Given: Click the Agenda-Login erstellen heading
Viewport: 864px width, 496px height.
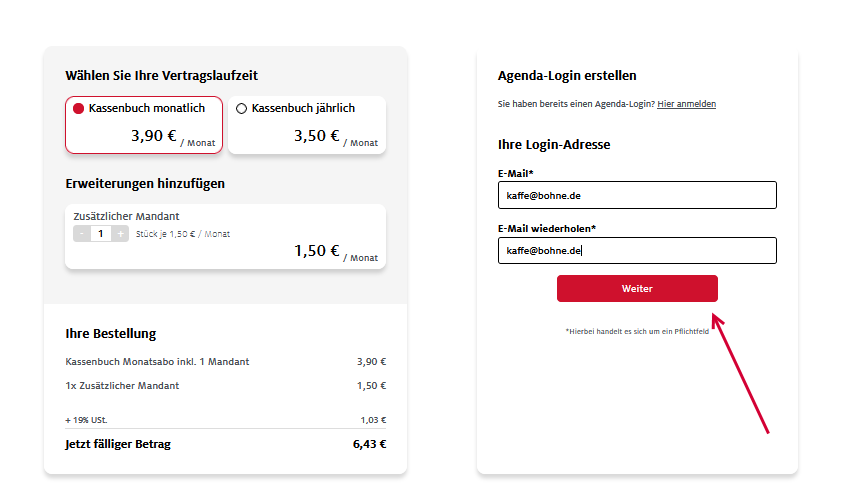Looking at the screenshot, I should click(x=567, y=76).
